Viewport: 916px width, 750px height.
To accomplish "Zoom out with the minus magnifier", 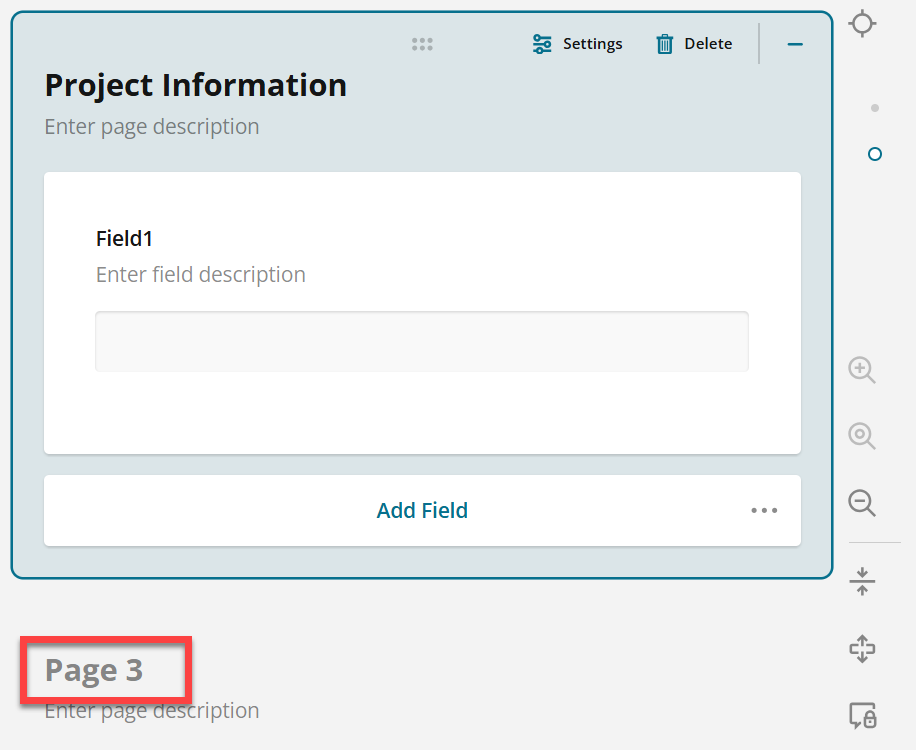I will tap(862, 503).
